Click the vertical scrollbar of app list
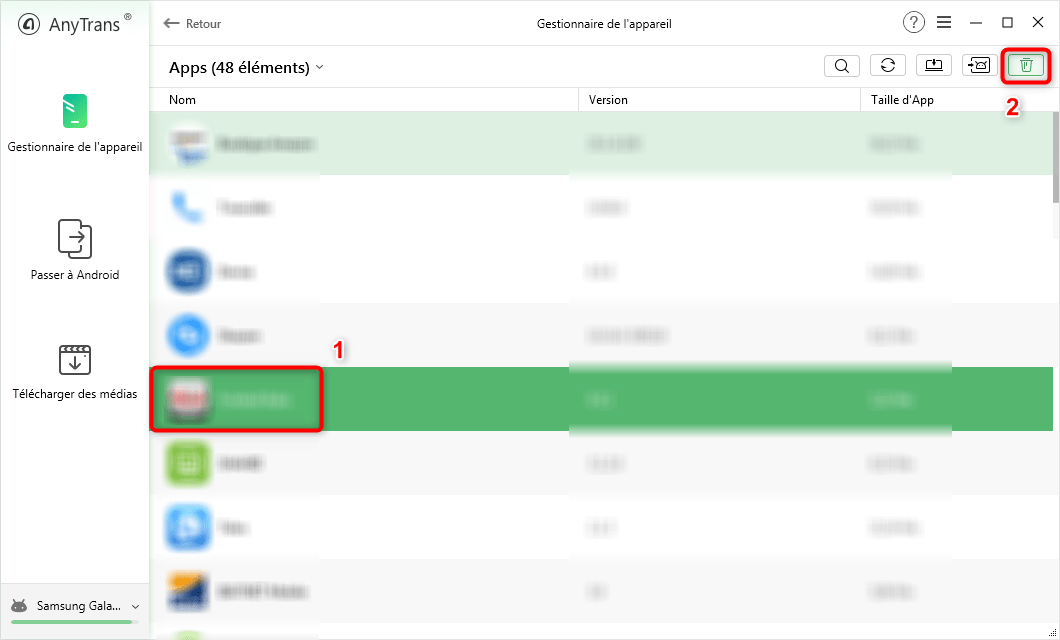 [1056, 157]
